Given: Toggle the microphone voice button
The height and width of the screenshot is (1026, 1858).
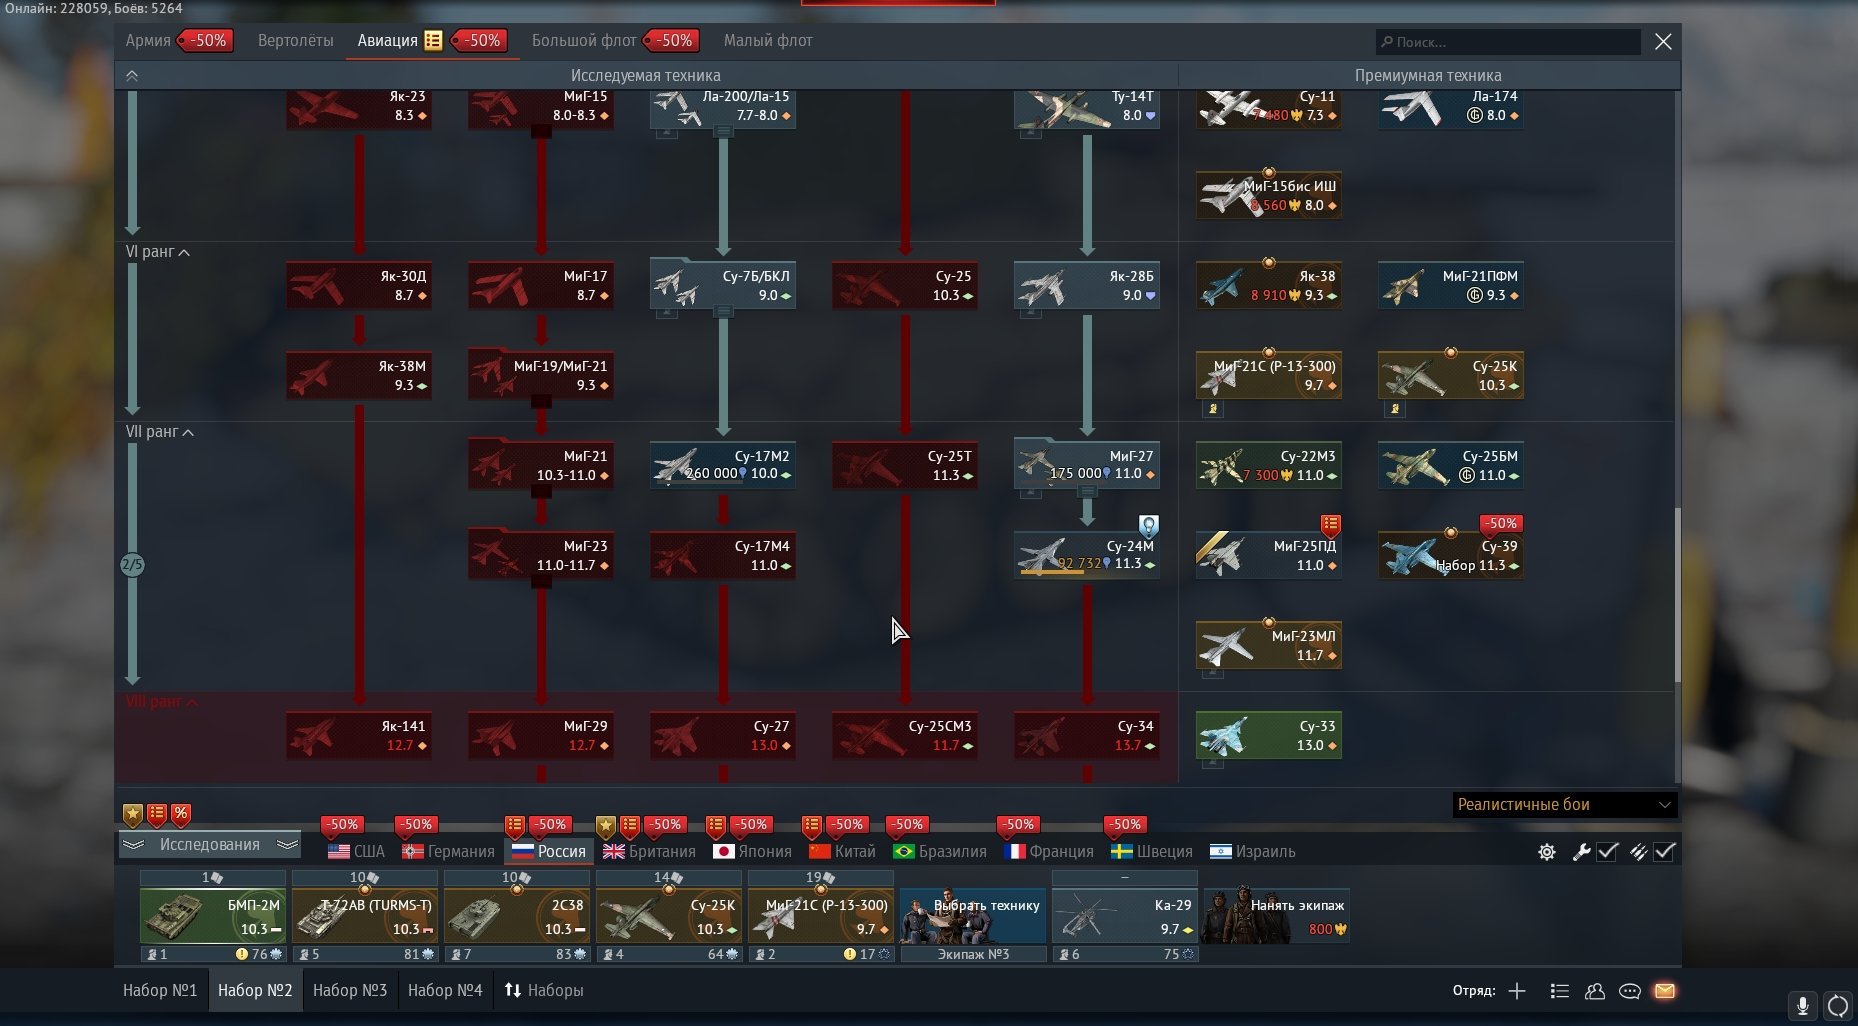Looking at the screenshot, I should pos(1803,1006).
